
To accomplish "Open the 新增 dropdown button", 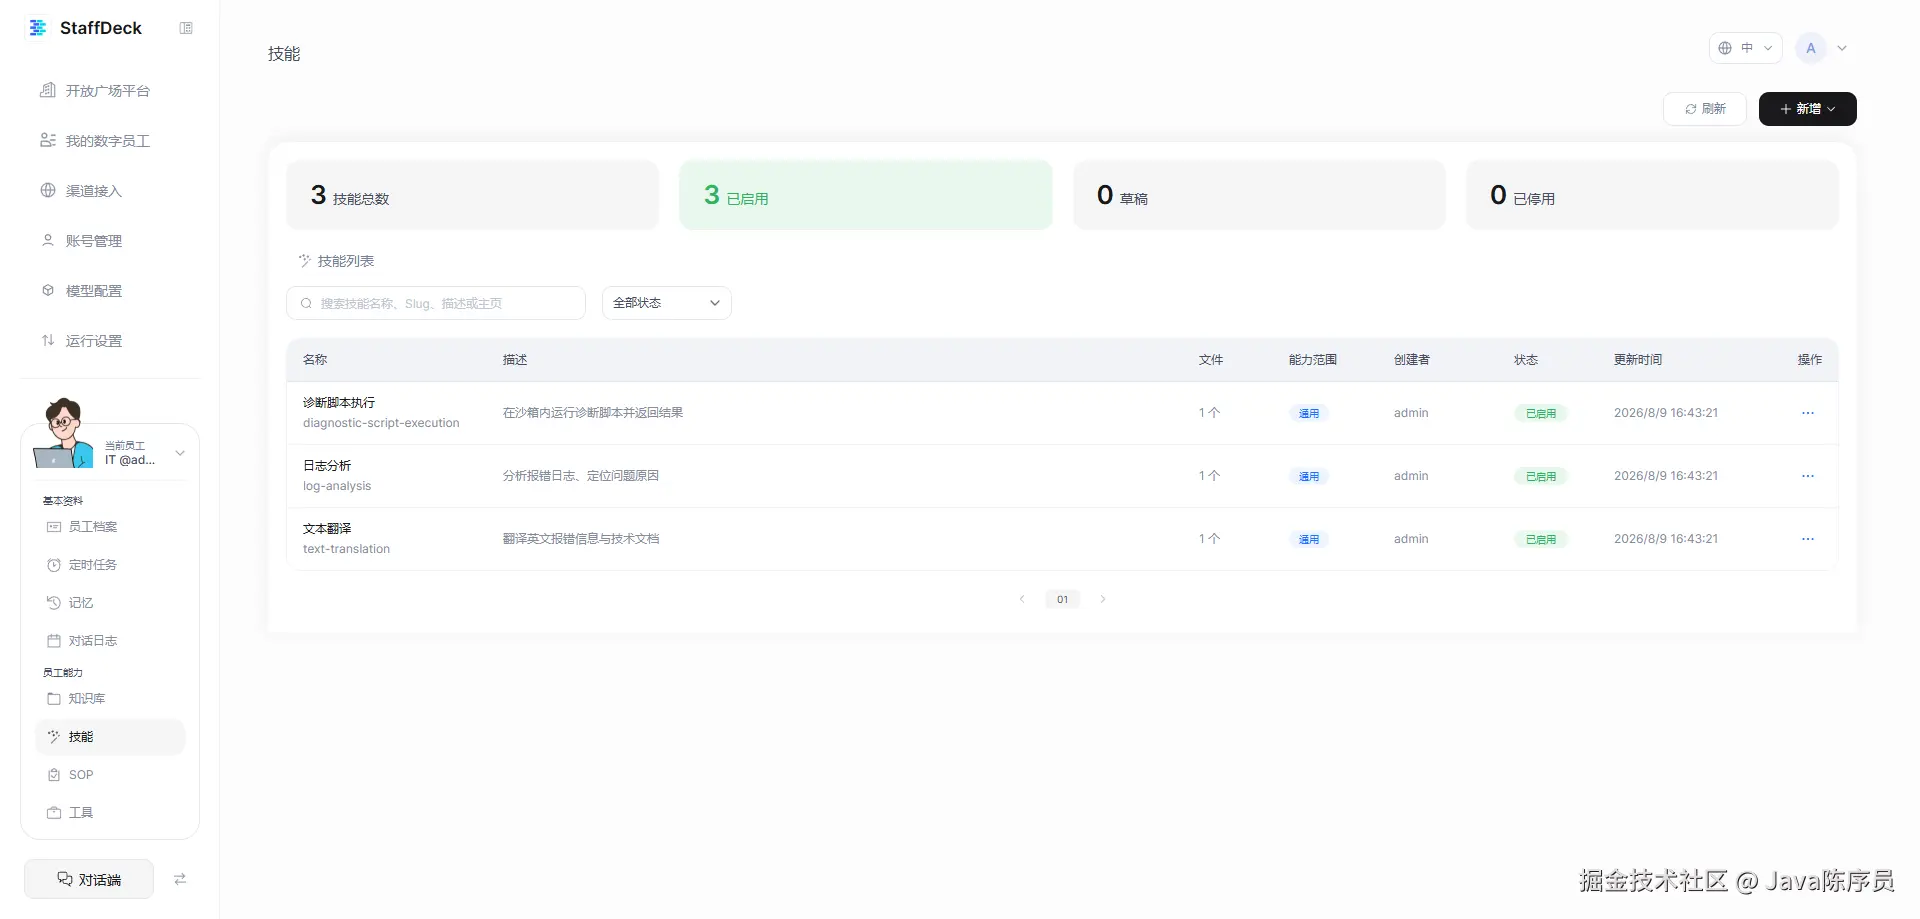I will [1807, 109].
